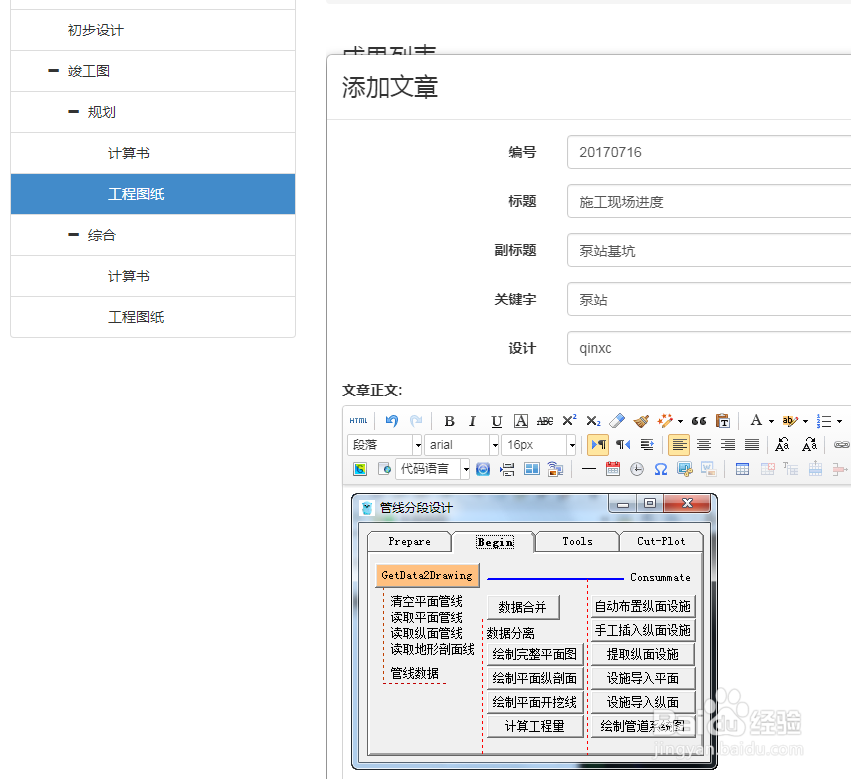The height and width of the screenshot is (779, 851).
Task: Center-align the paragraph text
Action: click(704, 445)
